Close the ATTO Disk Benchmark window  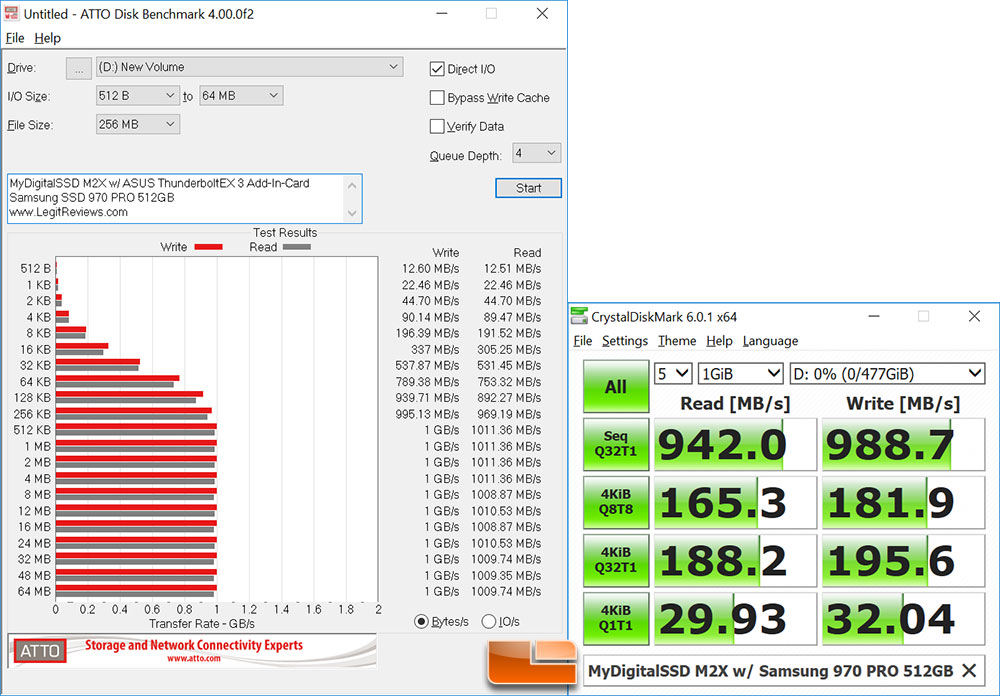pyautogui.click(x=542, y=13)
